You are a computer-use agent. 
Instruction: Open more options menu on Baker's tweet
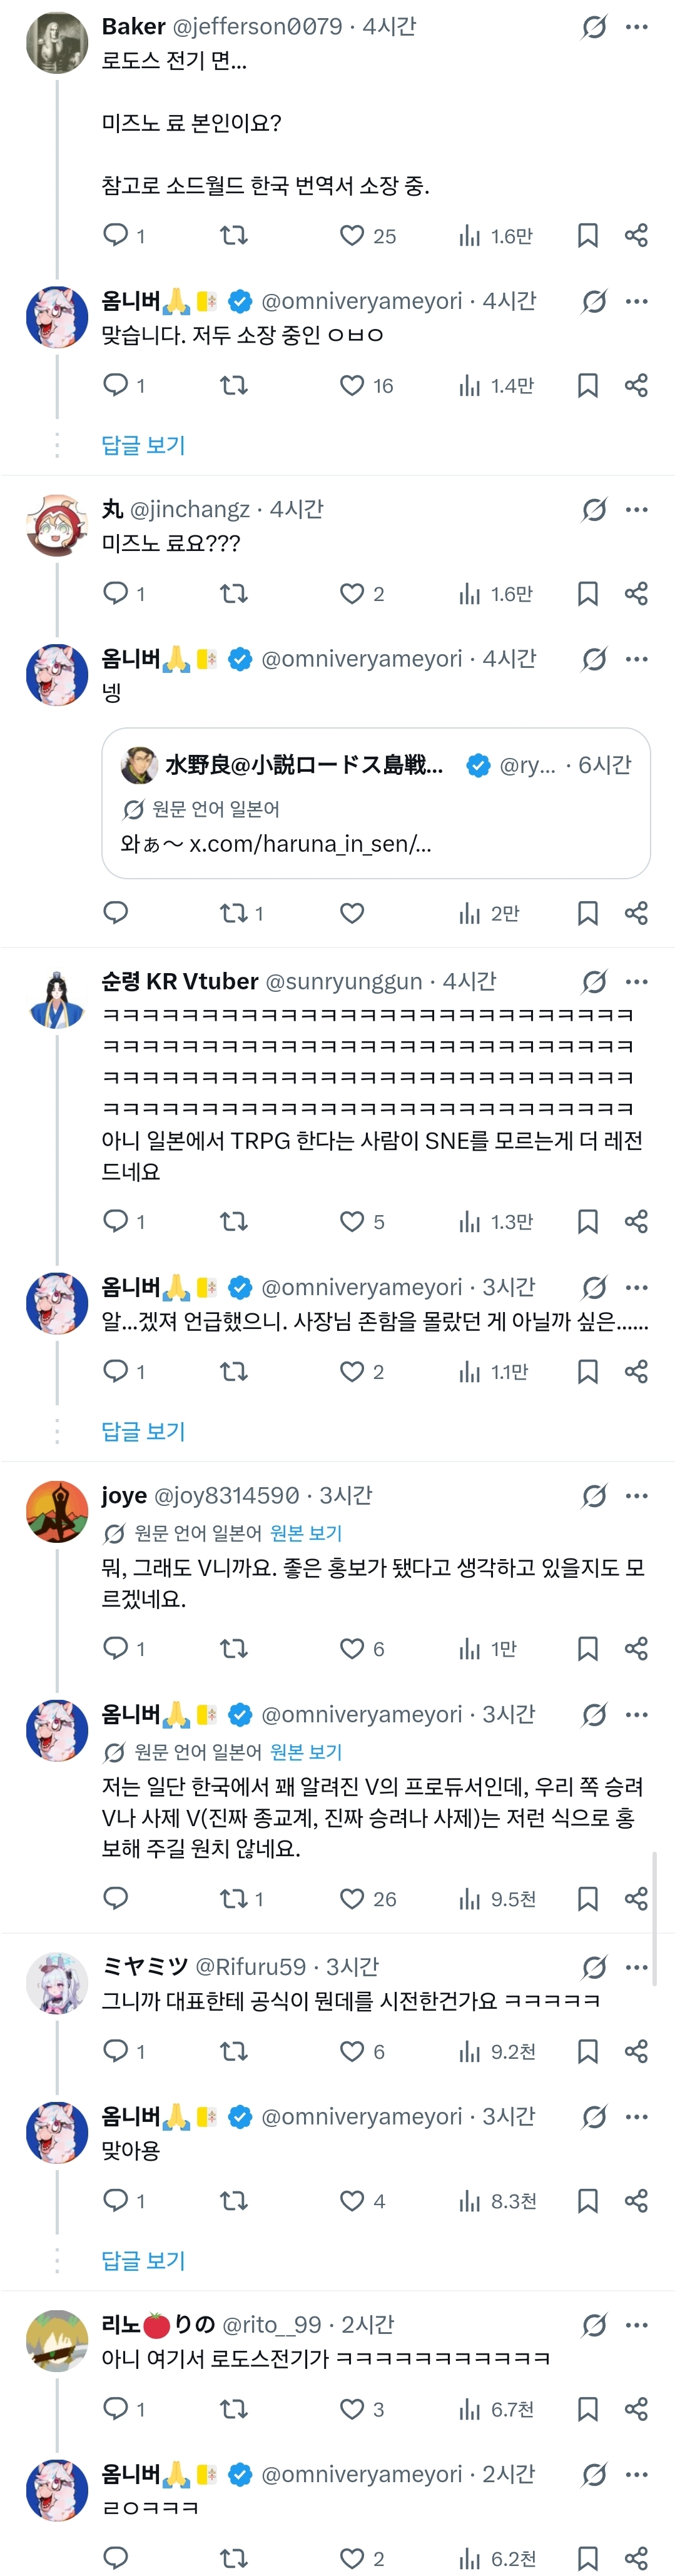click(637, 27)
